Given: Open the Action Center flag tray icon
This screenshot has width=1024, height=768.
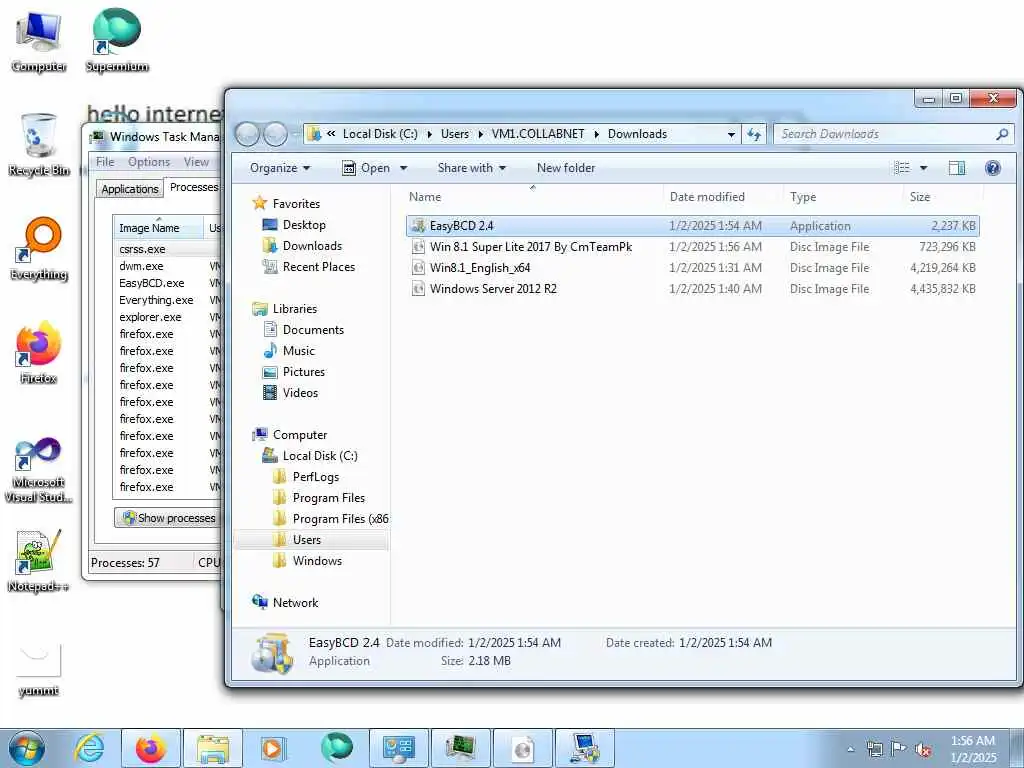Looking at the screenshot, I should (899, 749).
